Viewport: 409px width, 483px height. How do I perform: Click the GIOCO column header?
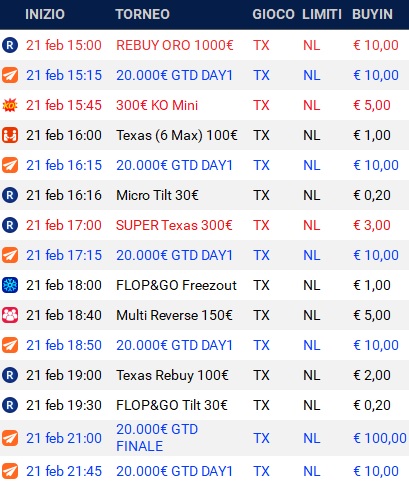click(273, 14)
